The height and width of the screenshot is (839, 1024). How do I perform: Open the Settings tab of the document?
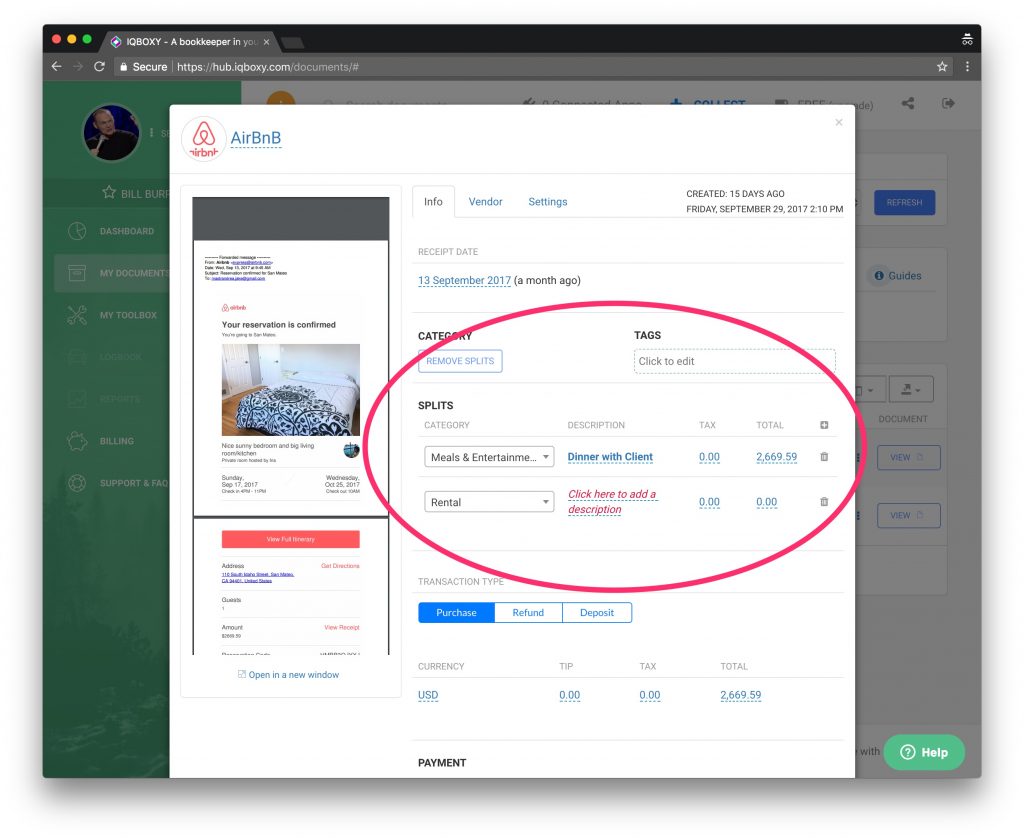tap(548, 201)
